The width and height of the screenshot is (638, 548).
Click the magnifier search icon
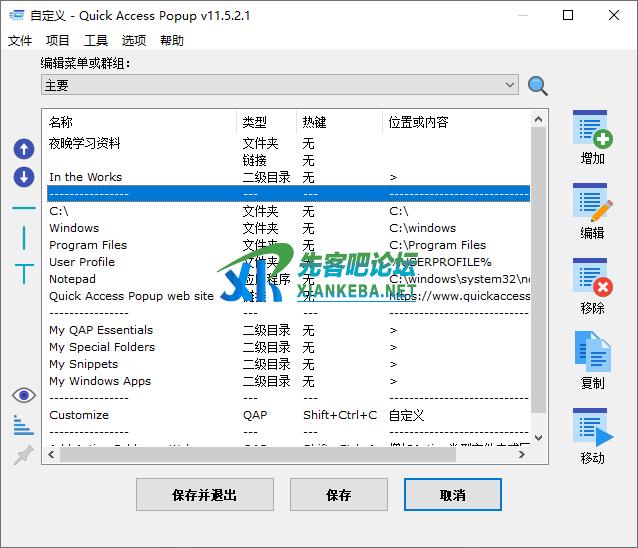pyautogui.click(x=538, y=86)
